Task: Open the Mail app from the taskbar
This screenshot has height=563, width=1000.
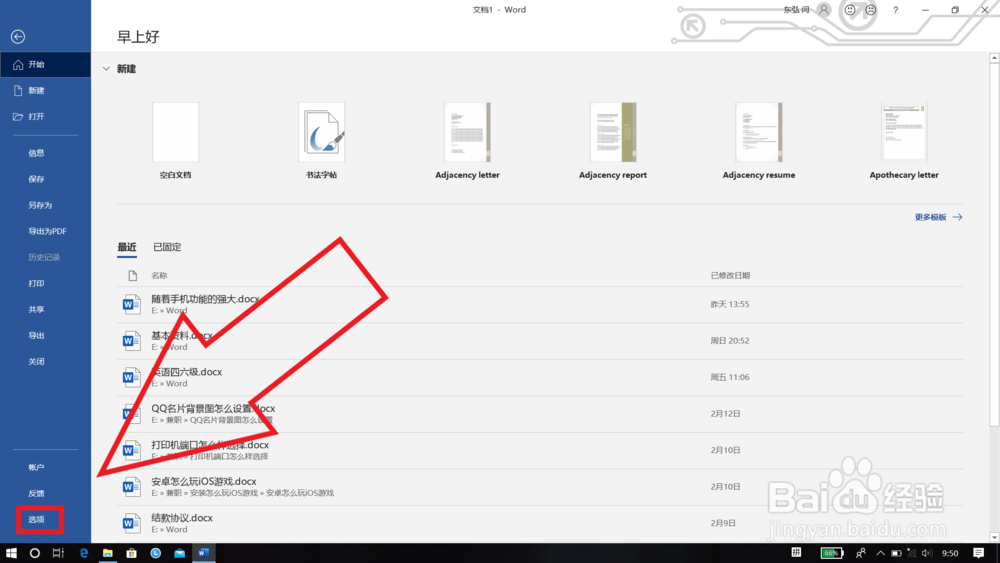Action: 179,553
